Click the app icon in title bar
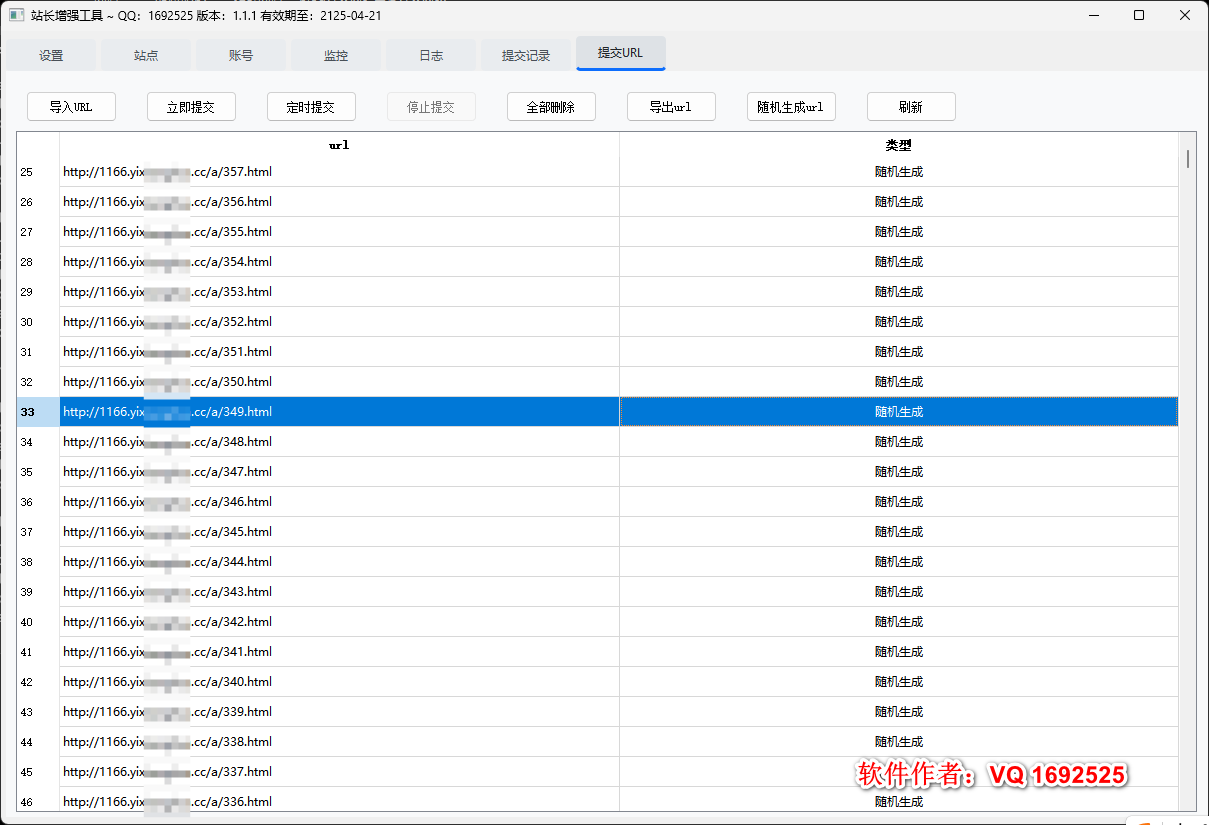Viewport: 1209px width, 825px height. 16,16
